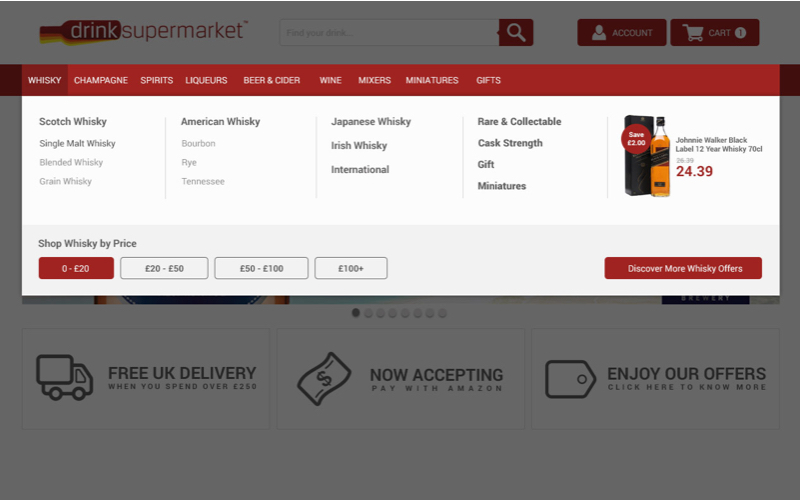Click the delivery truck icon
The width and height of the screenshot is (800, 500).
[64, 378]
